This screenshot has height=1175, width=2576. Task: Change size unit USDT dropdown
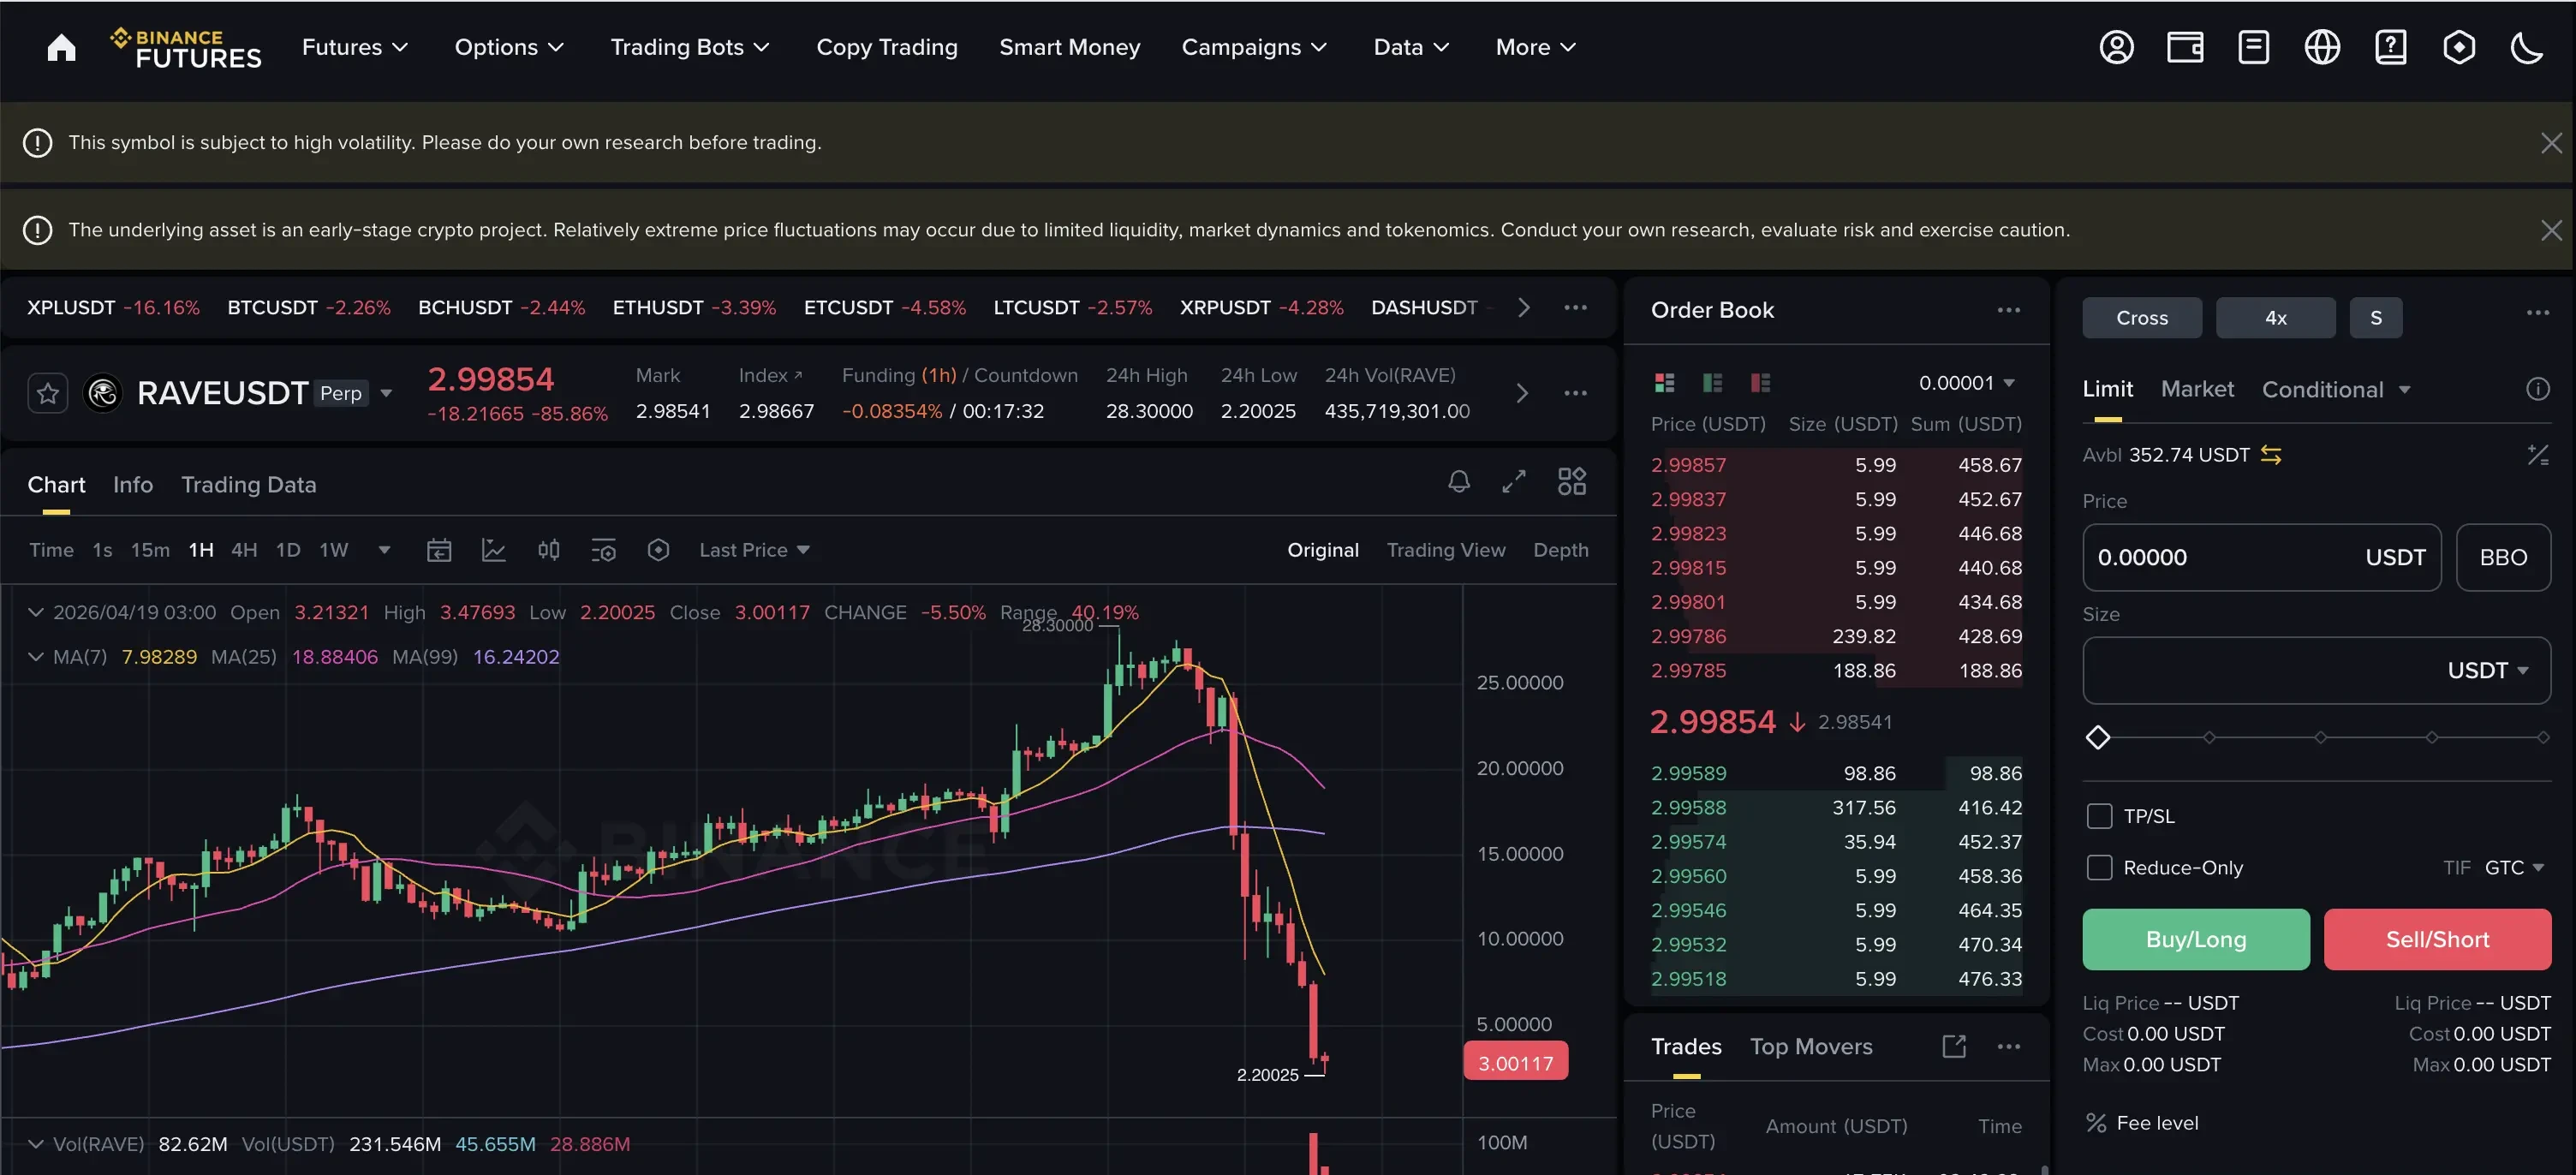coord(2487,670)
